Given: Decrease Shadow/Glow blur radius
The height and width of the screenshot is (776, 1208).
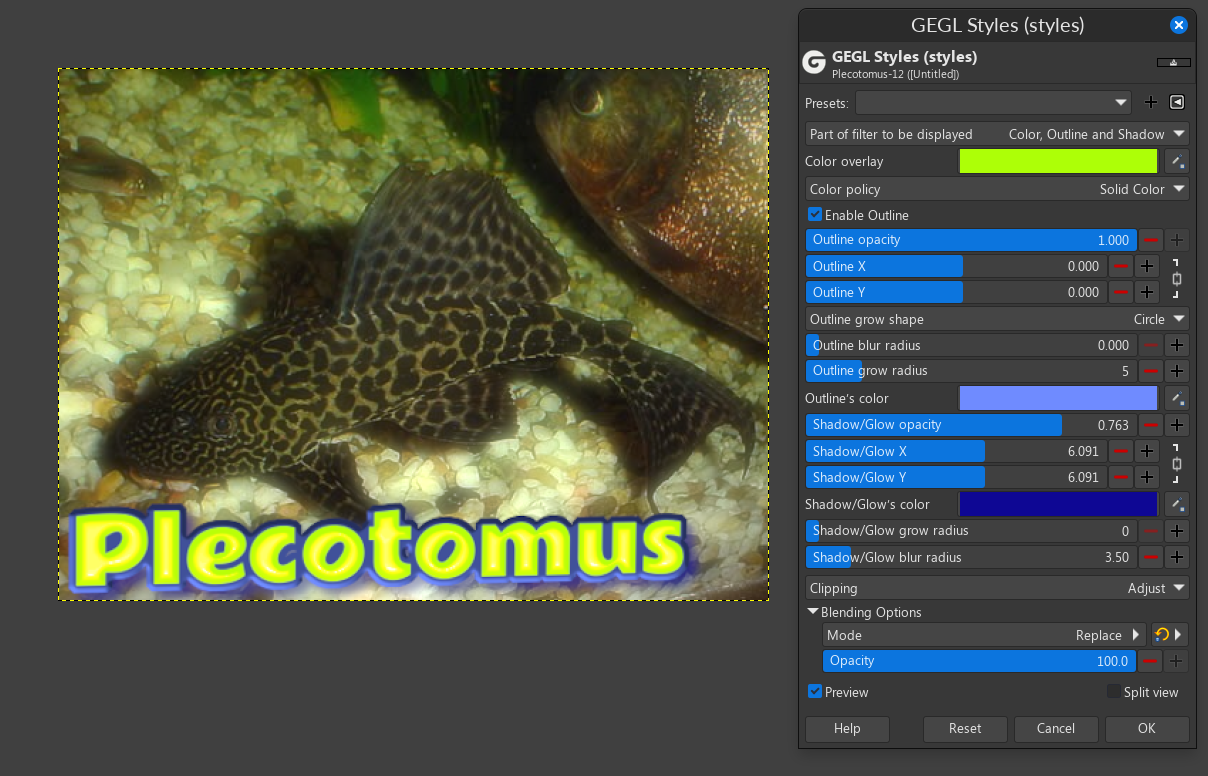Looking at the screenshot, I should click(1151, 557).
